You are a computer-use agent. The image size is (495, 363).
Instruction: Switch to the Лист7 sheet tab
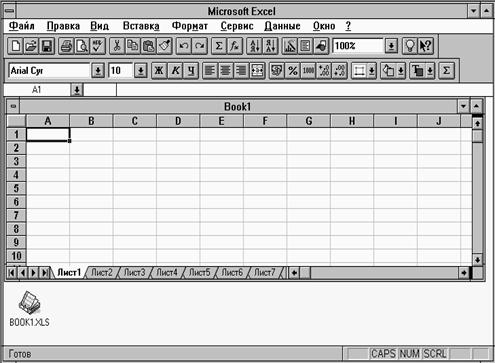(265, 273)
